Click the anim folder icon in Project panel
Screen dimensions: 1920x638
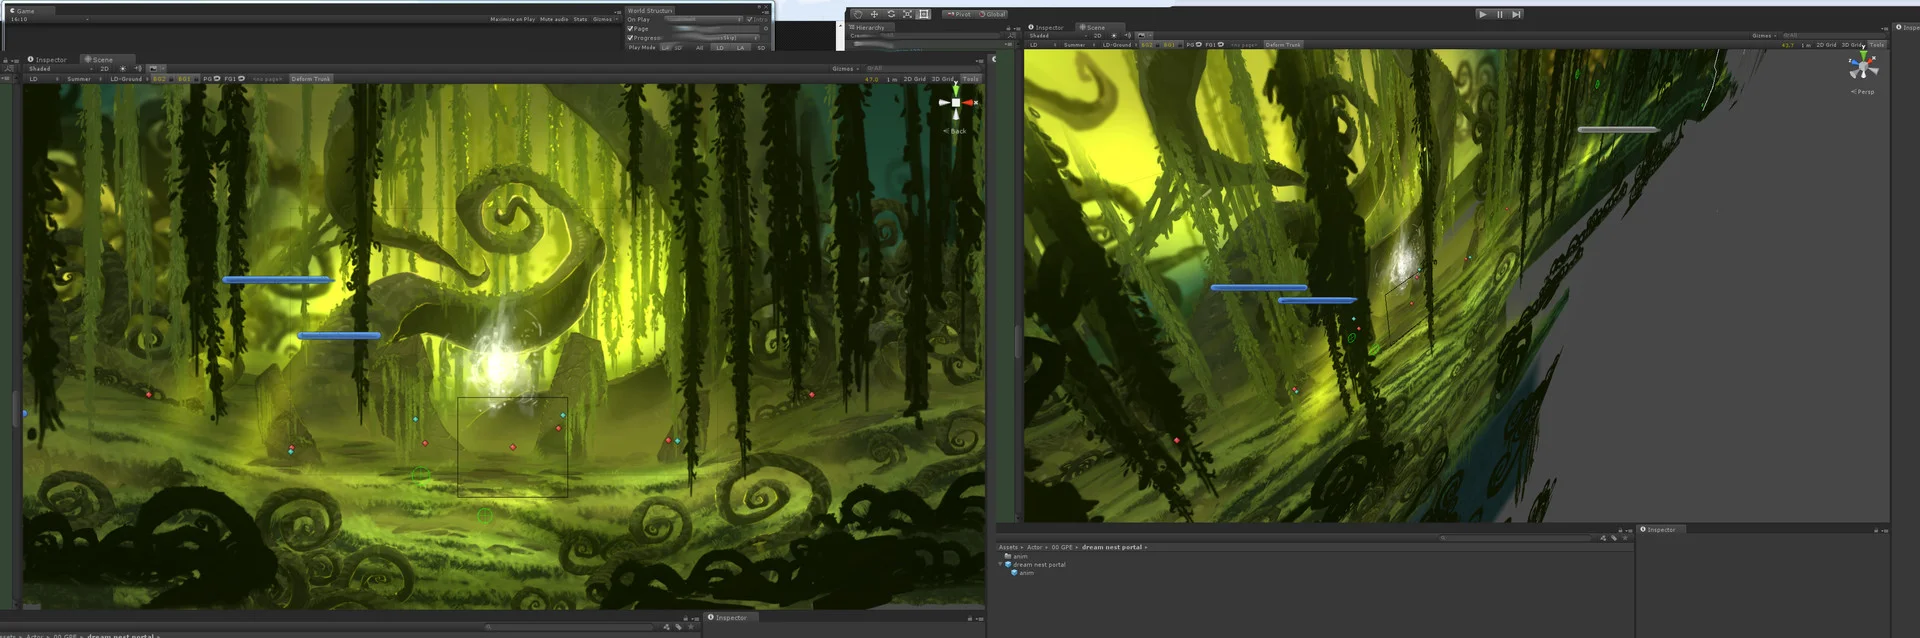pos(1008,556)
